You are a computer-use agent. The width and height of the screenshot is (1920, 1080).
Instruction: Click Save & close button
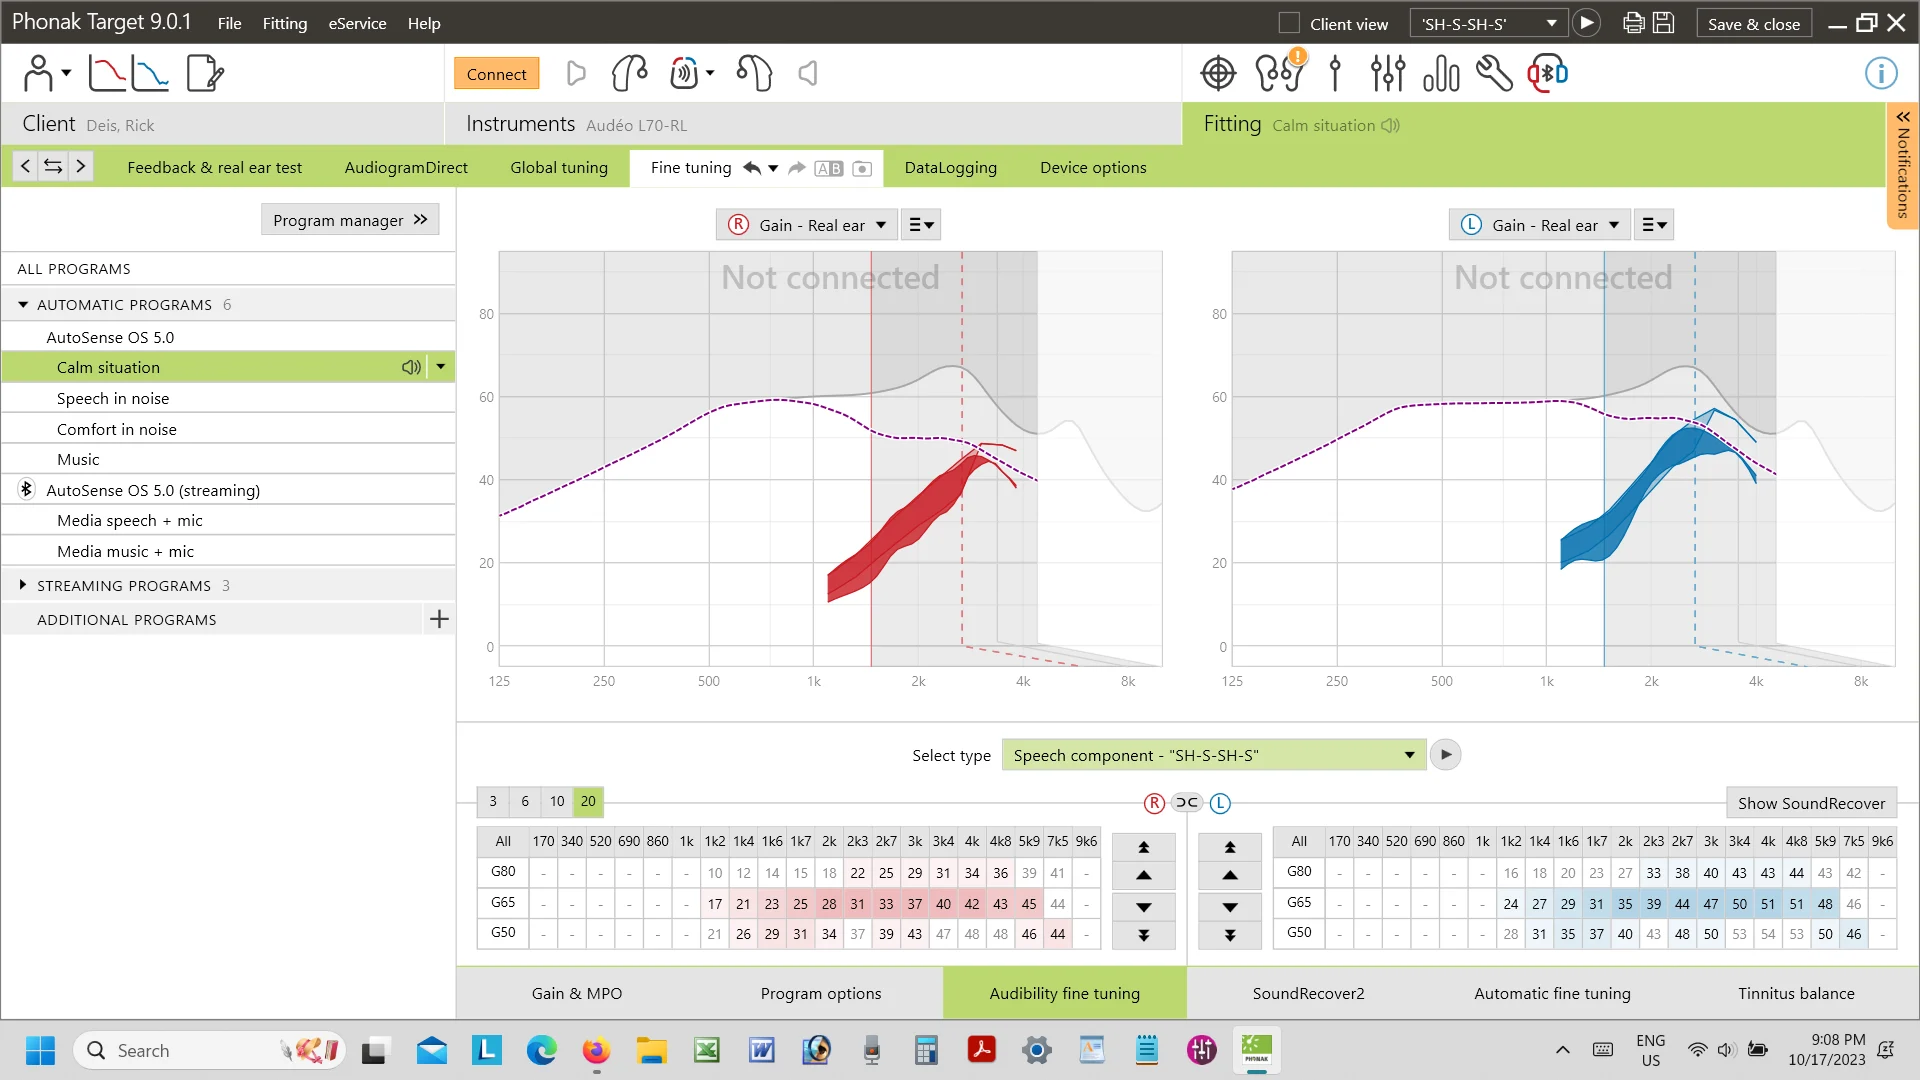click(x=1754, y=23)
